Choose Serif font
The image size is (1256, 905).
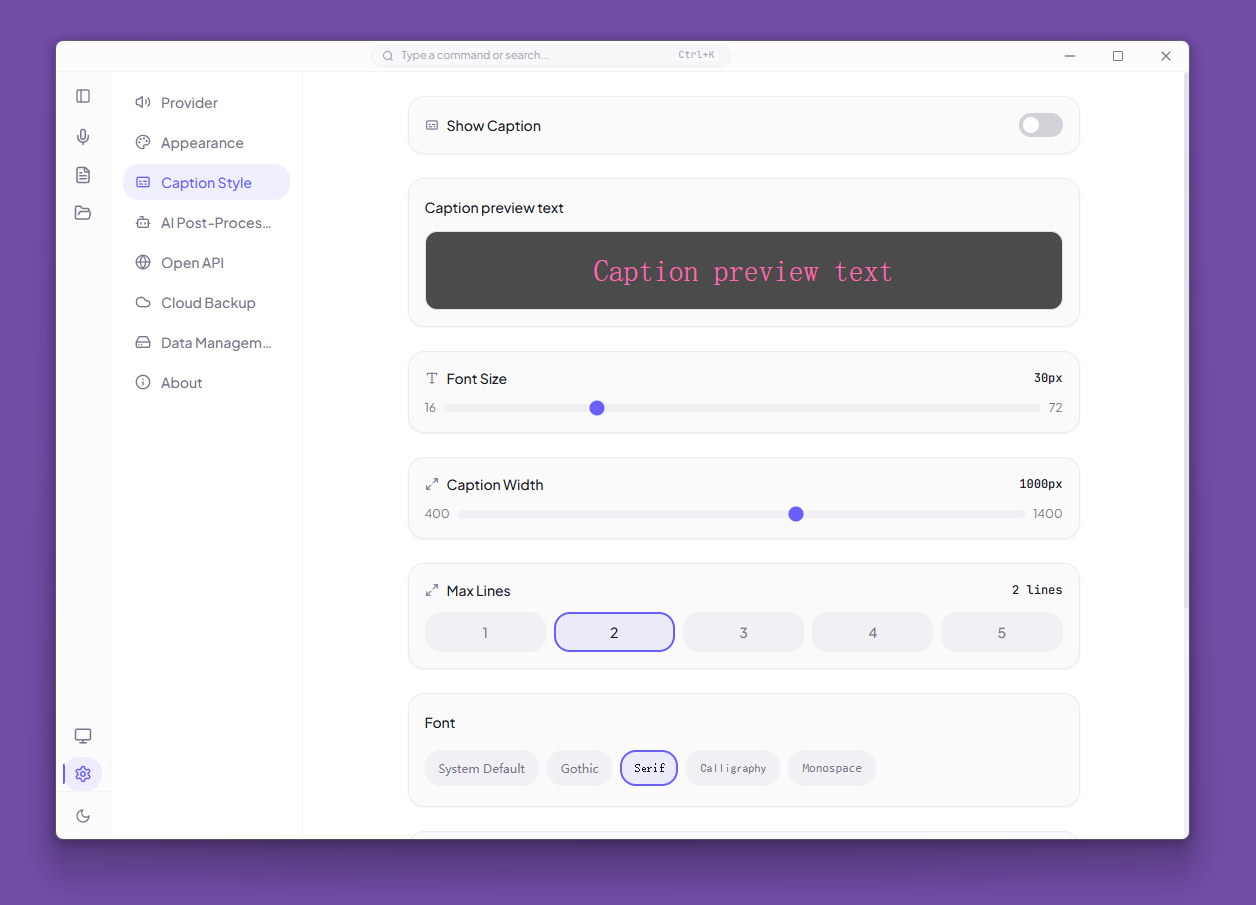coord(649,768)
